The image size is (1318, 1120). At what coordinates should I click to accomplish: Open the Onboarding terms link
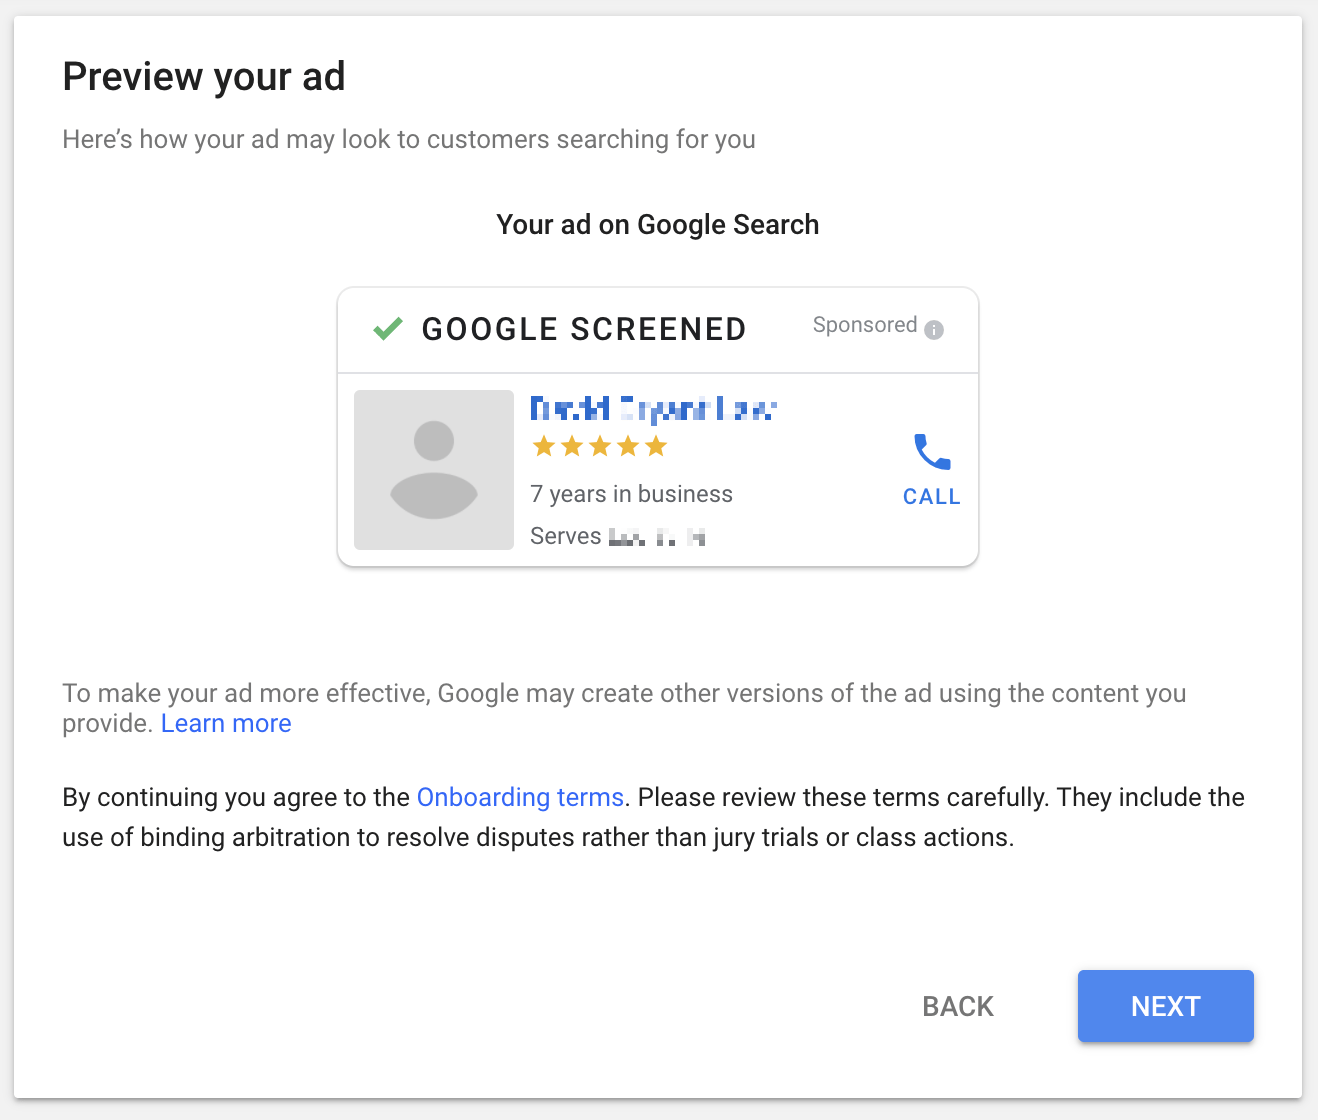tap(520, 797)
